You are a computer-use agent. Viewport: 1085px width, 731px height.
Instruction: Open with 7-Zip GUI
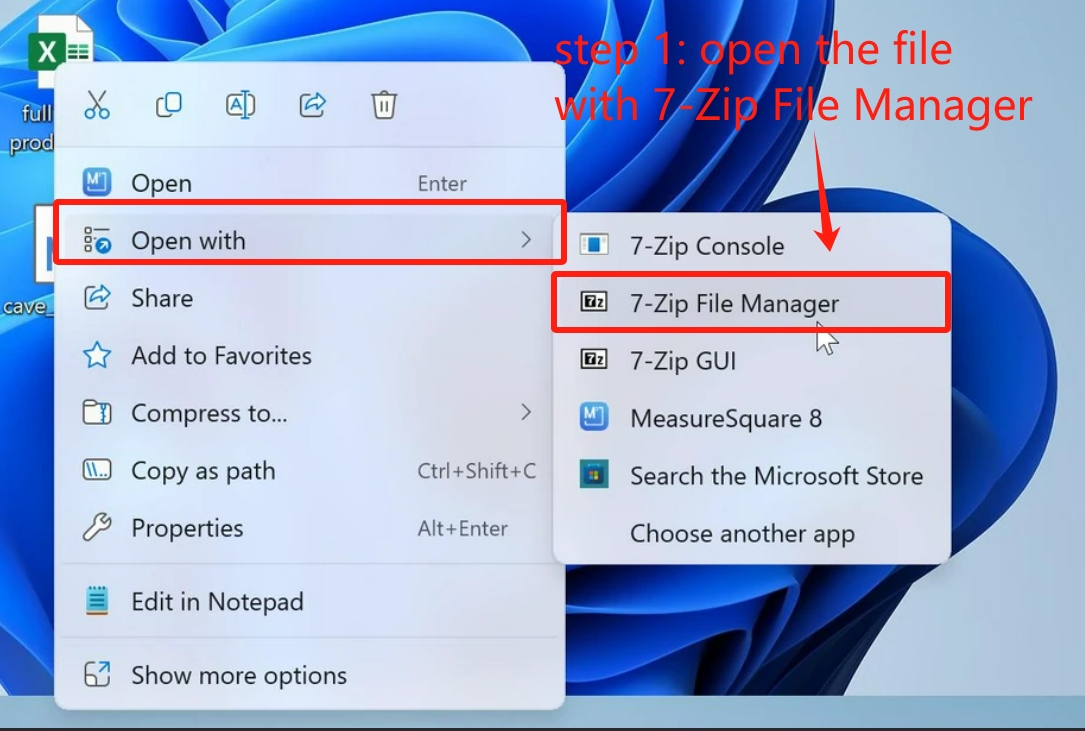[751, 361]
